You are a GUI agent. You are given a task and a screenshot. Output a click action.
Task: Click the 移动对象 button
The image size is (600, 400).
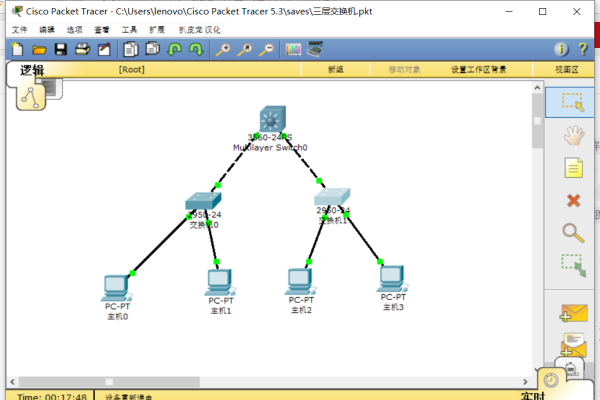tap(404, 70)
